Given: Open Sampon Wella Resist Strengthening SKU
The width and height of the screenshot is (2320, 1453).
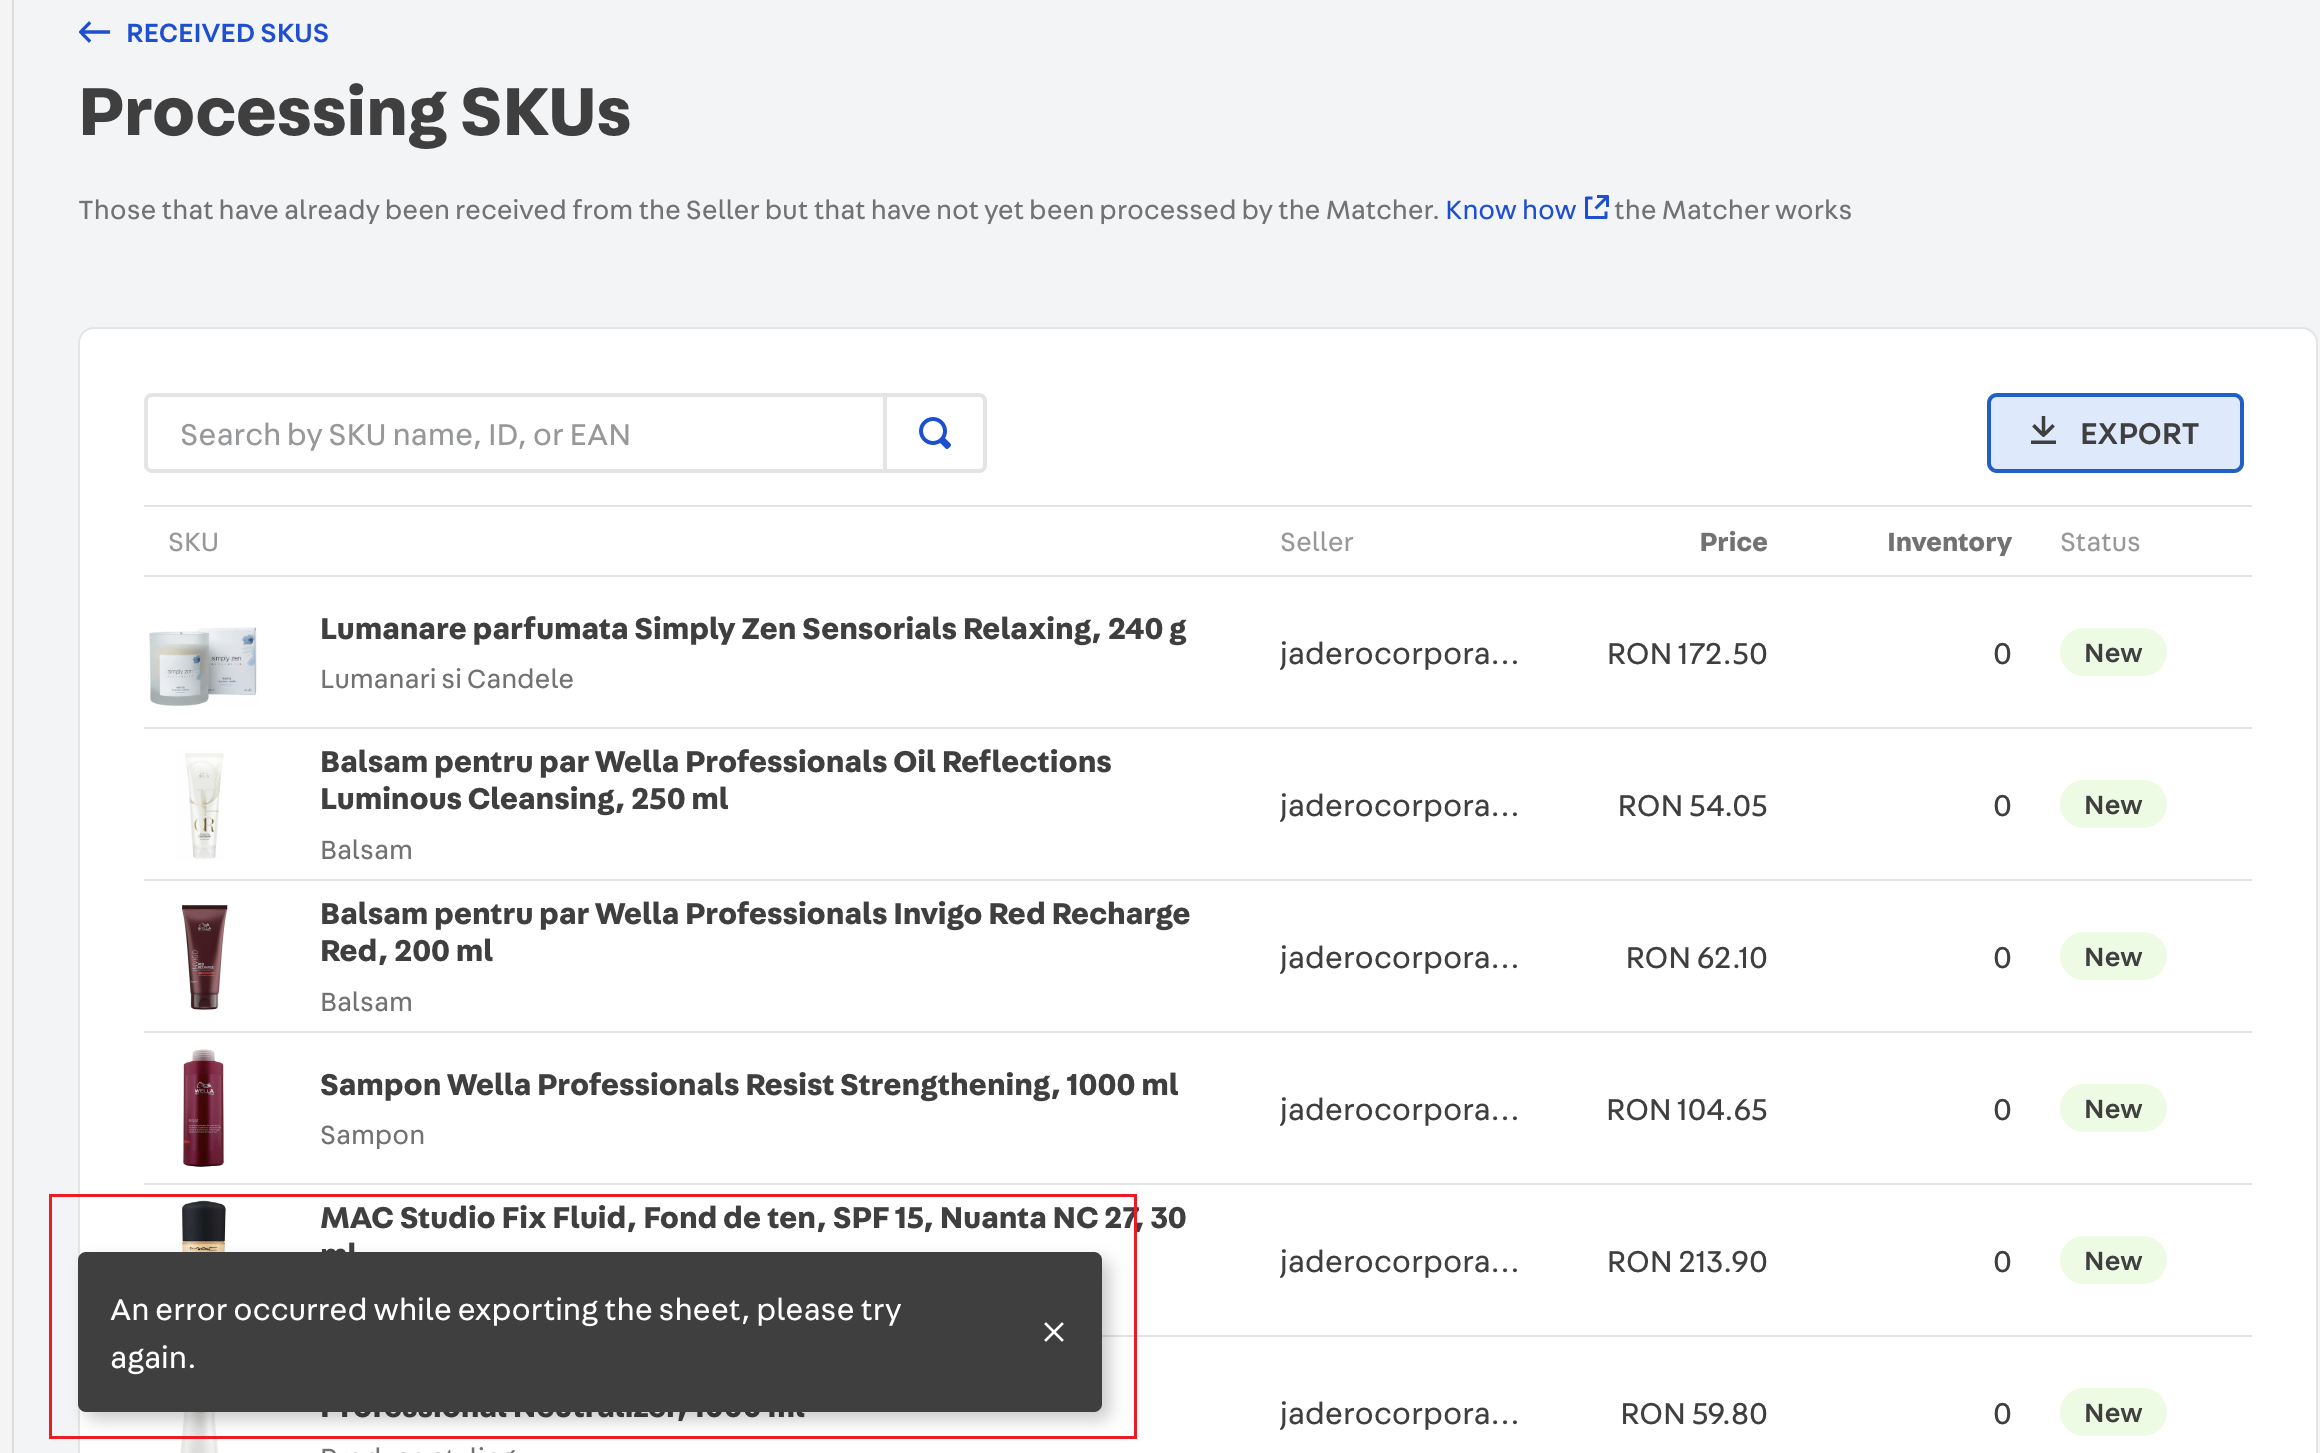Looking at the screenshot, I should (x=748, y=1085).
